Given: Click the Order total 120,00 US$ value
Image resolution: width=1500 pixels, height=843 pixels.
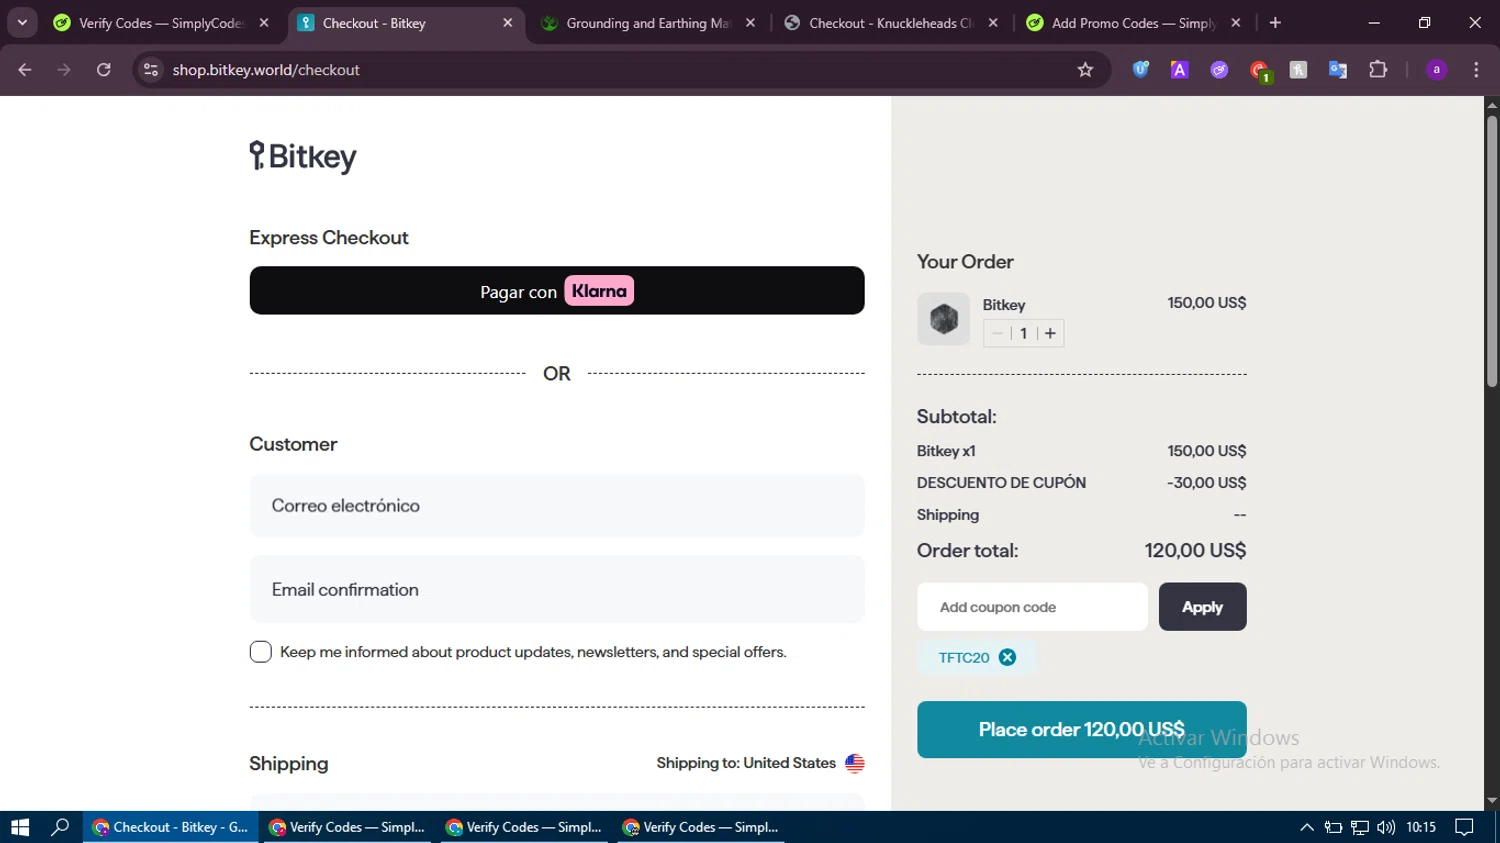Looking at the screenshot, I should pos(1195,551).
